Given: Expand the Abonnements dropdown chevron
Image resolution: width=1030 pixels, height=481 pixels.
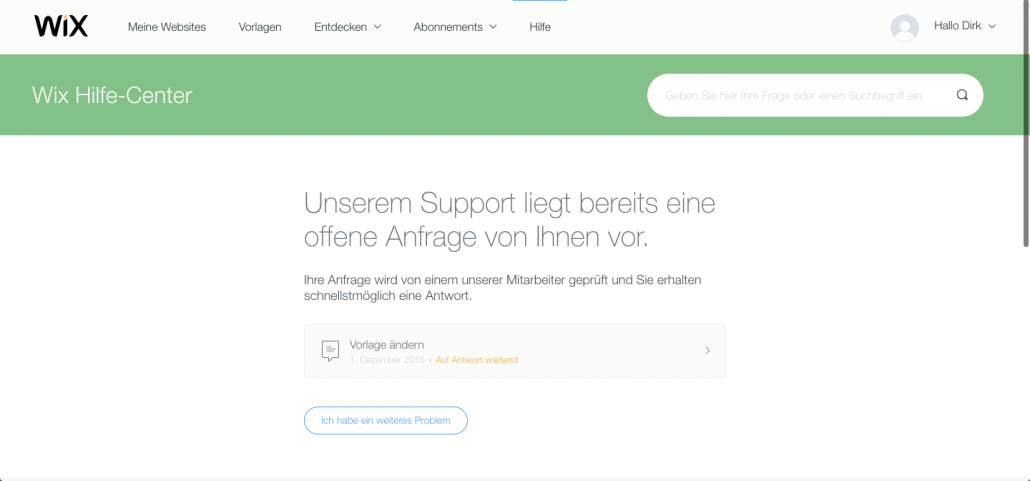Looking at the screenshot, I should [493, 27].
